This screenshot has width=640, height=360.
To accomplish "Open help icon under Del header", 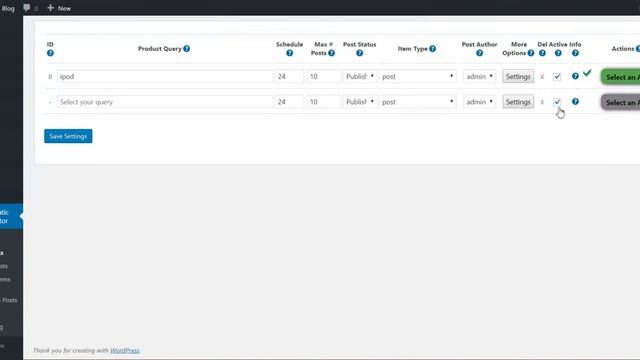I will [542, 53].
